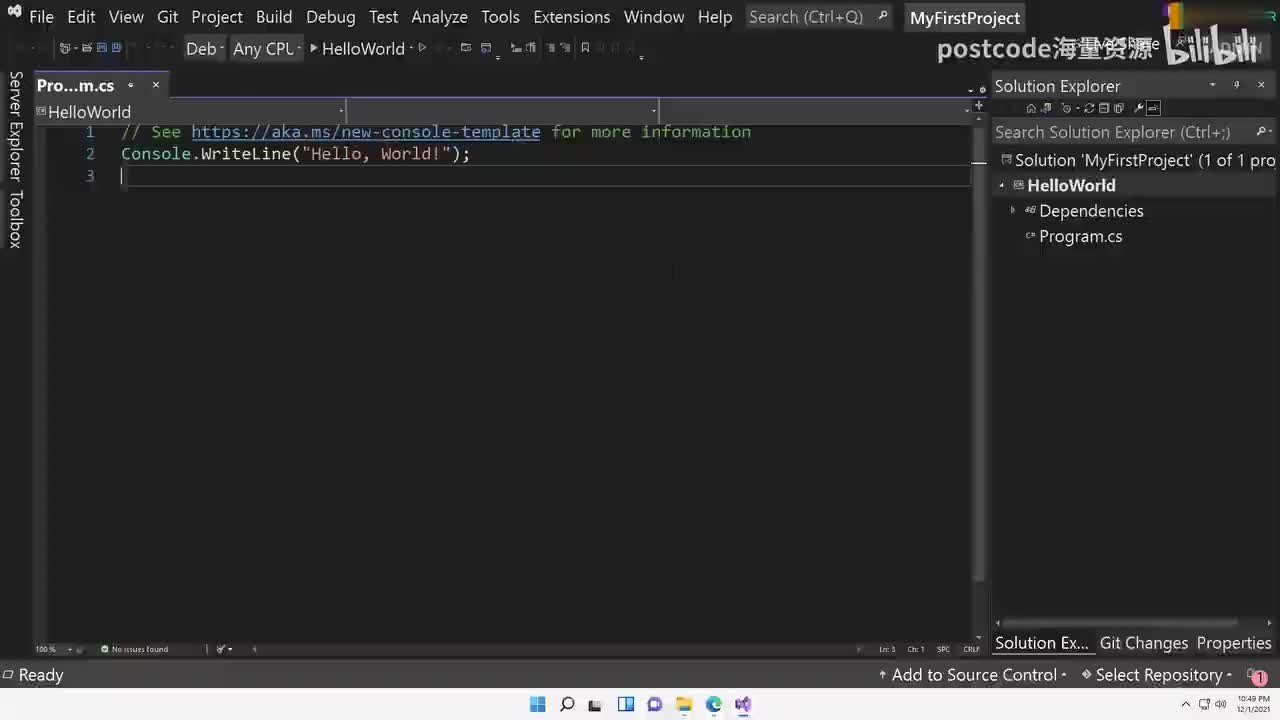Open the View menu
This screenshot has height=720, width=1280.
click(x=126, y=17)
